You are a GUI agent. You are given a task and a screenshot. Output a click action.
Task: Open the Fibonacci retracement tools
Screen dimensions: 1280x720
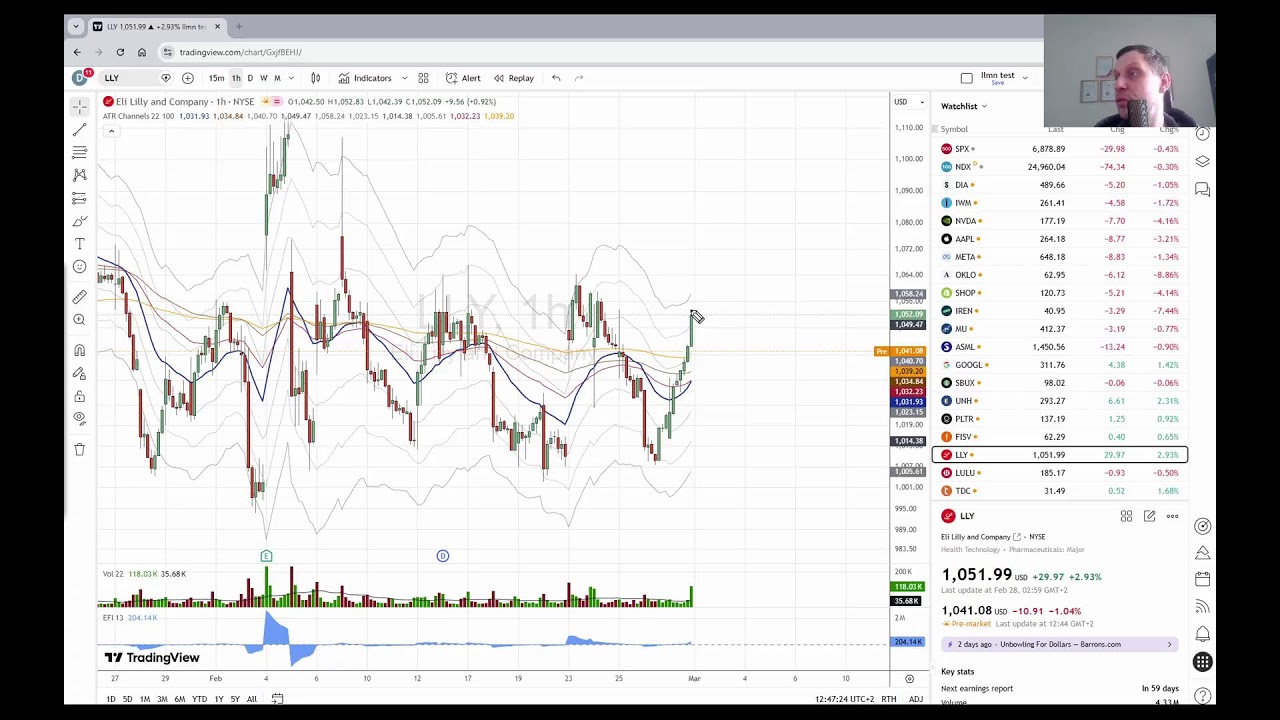(79, 152)
